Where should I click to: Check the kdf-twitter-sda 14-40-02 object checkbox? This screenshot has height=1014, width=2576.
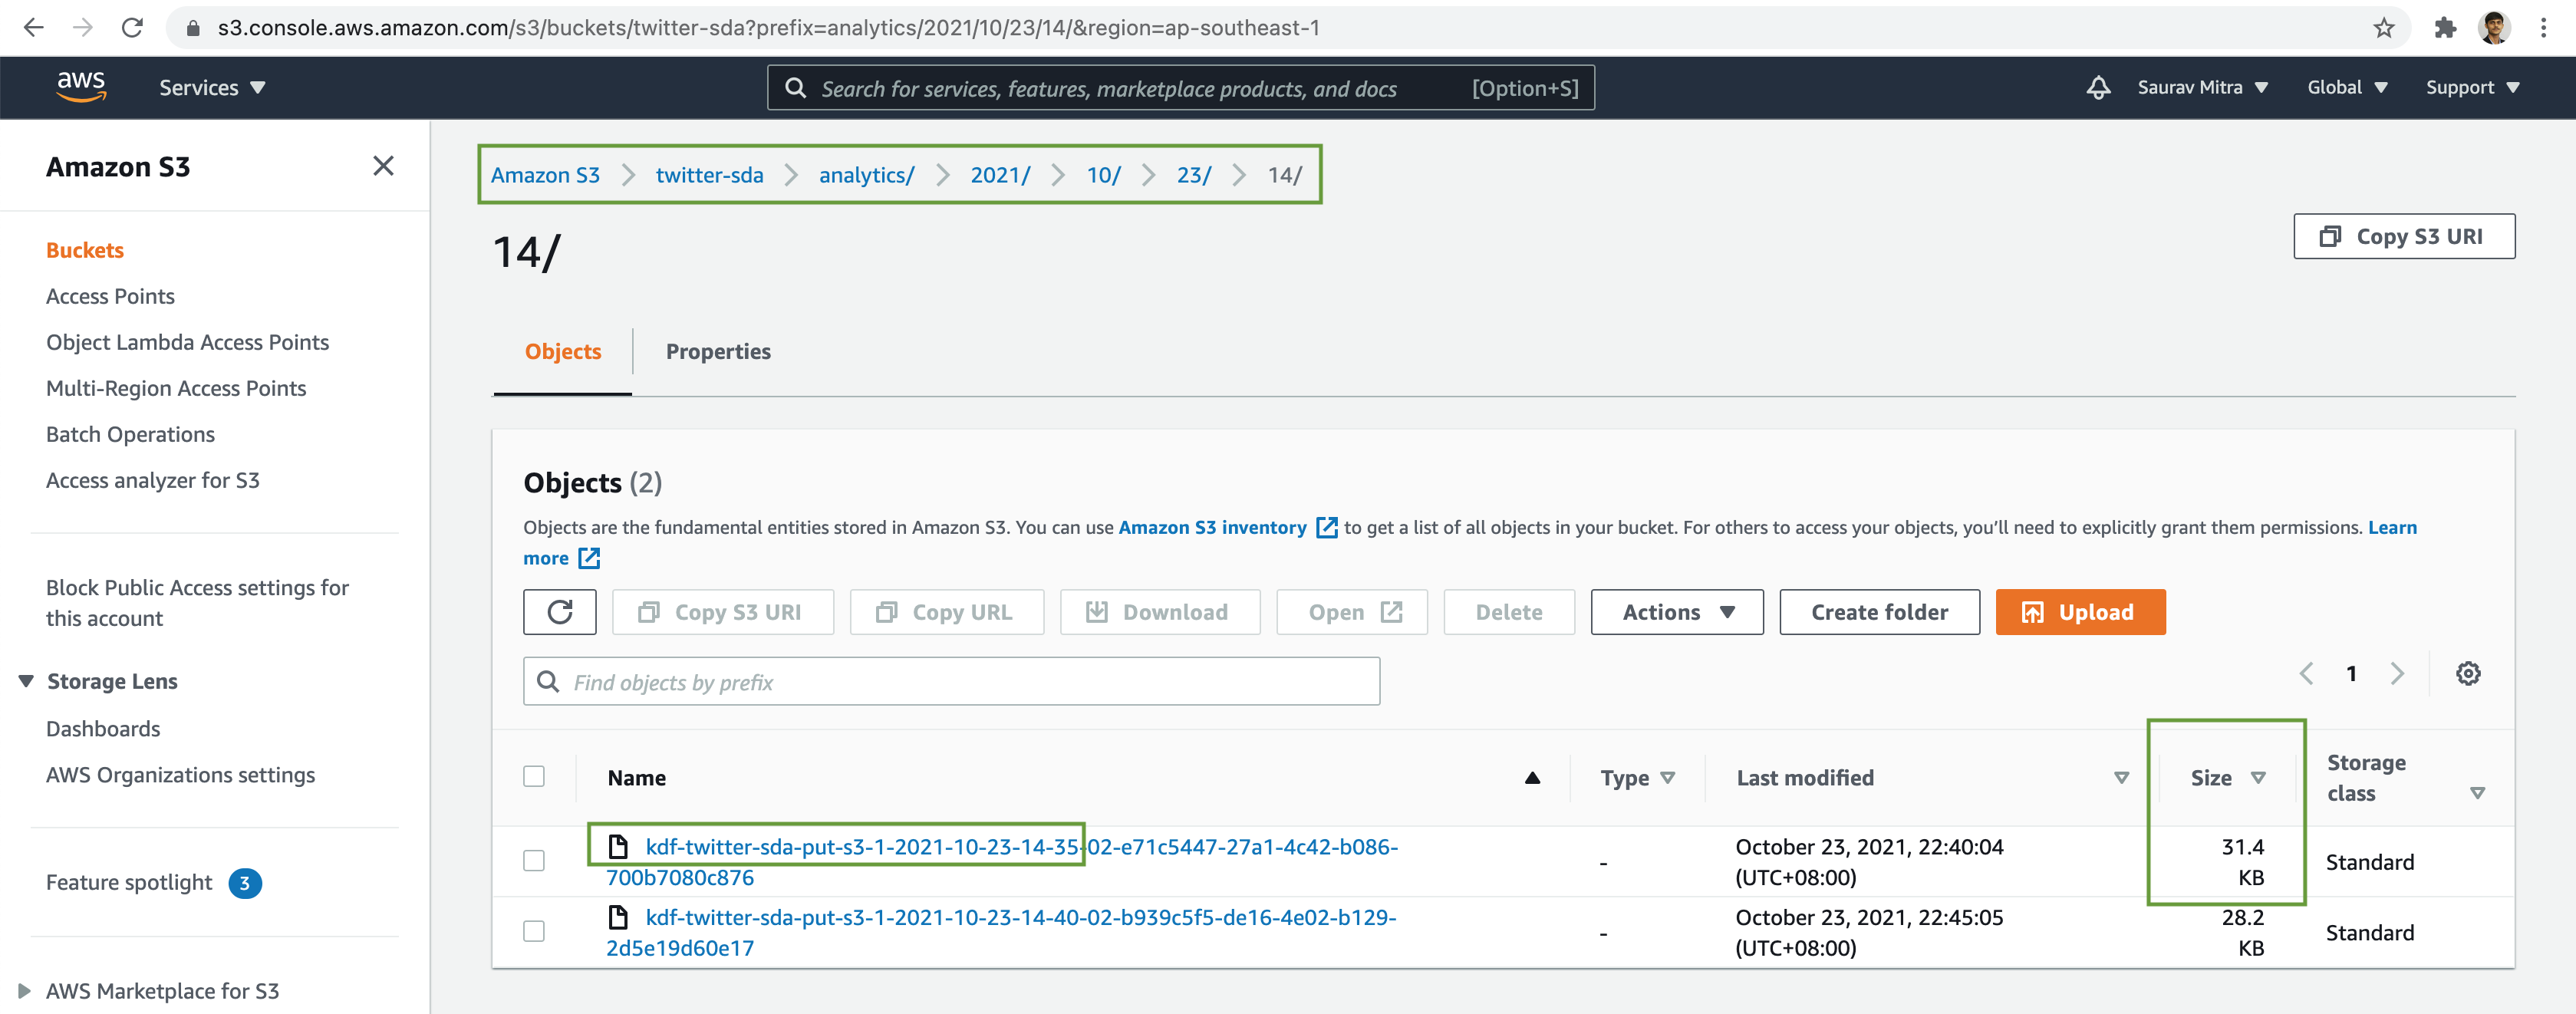click(x=534, y=931)
